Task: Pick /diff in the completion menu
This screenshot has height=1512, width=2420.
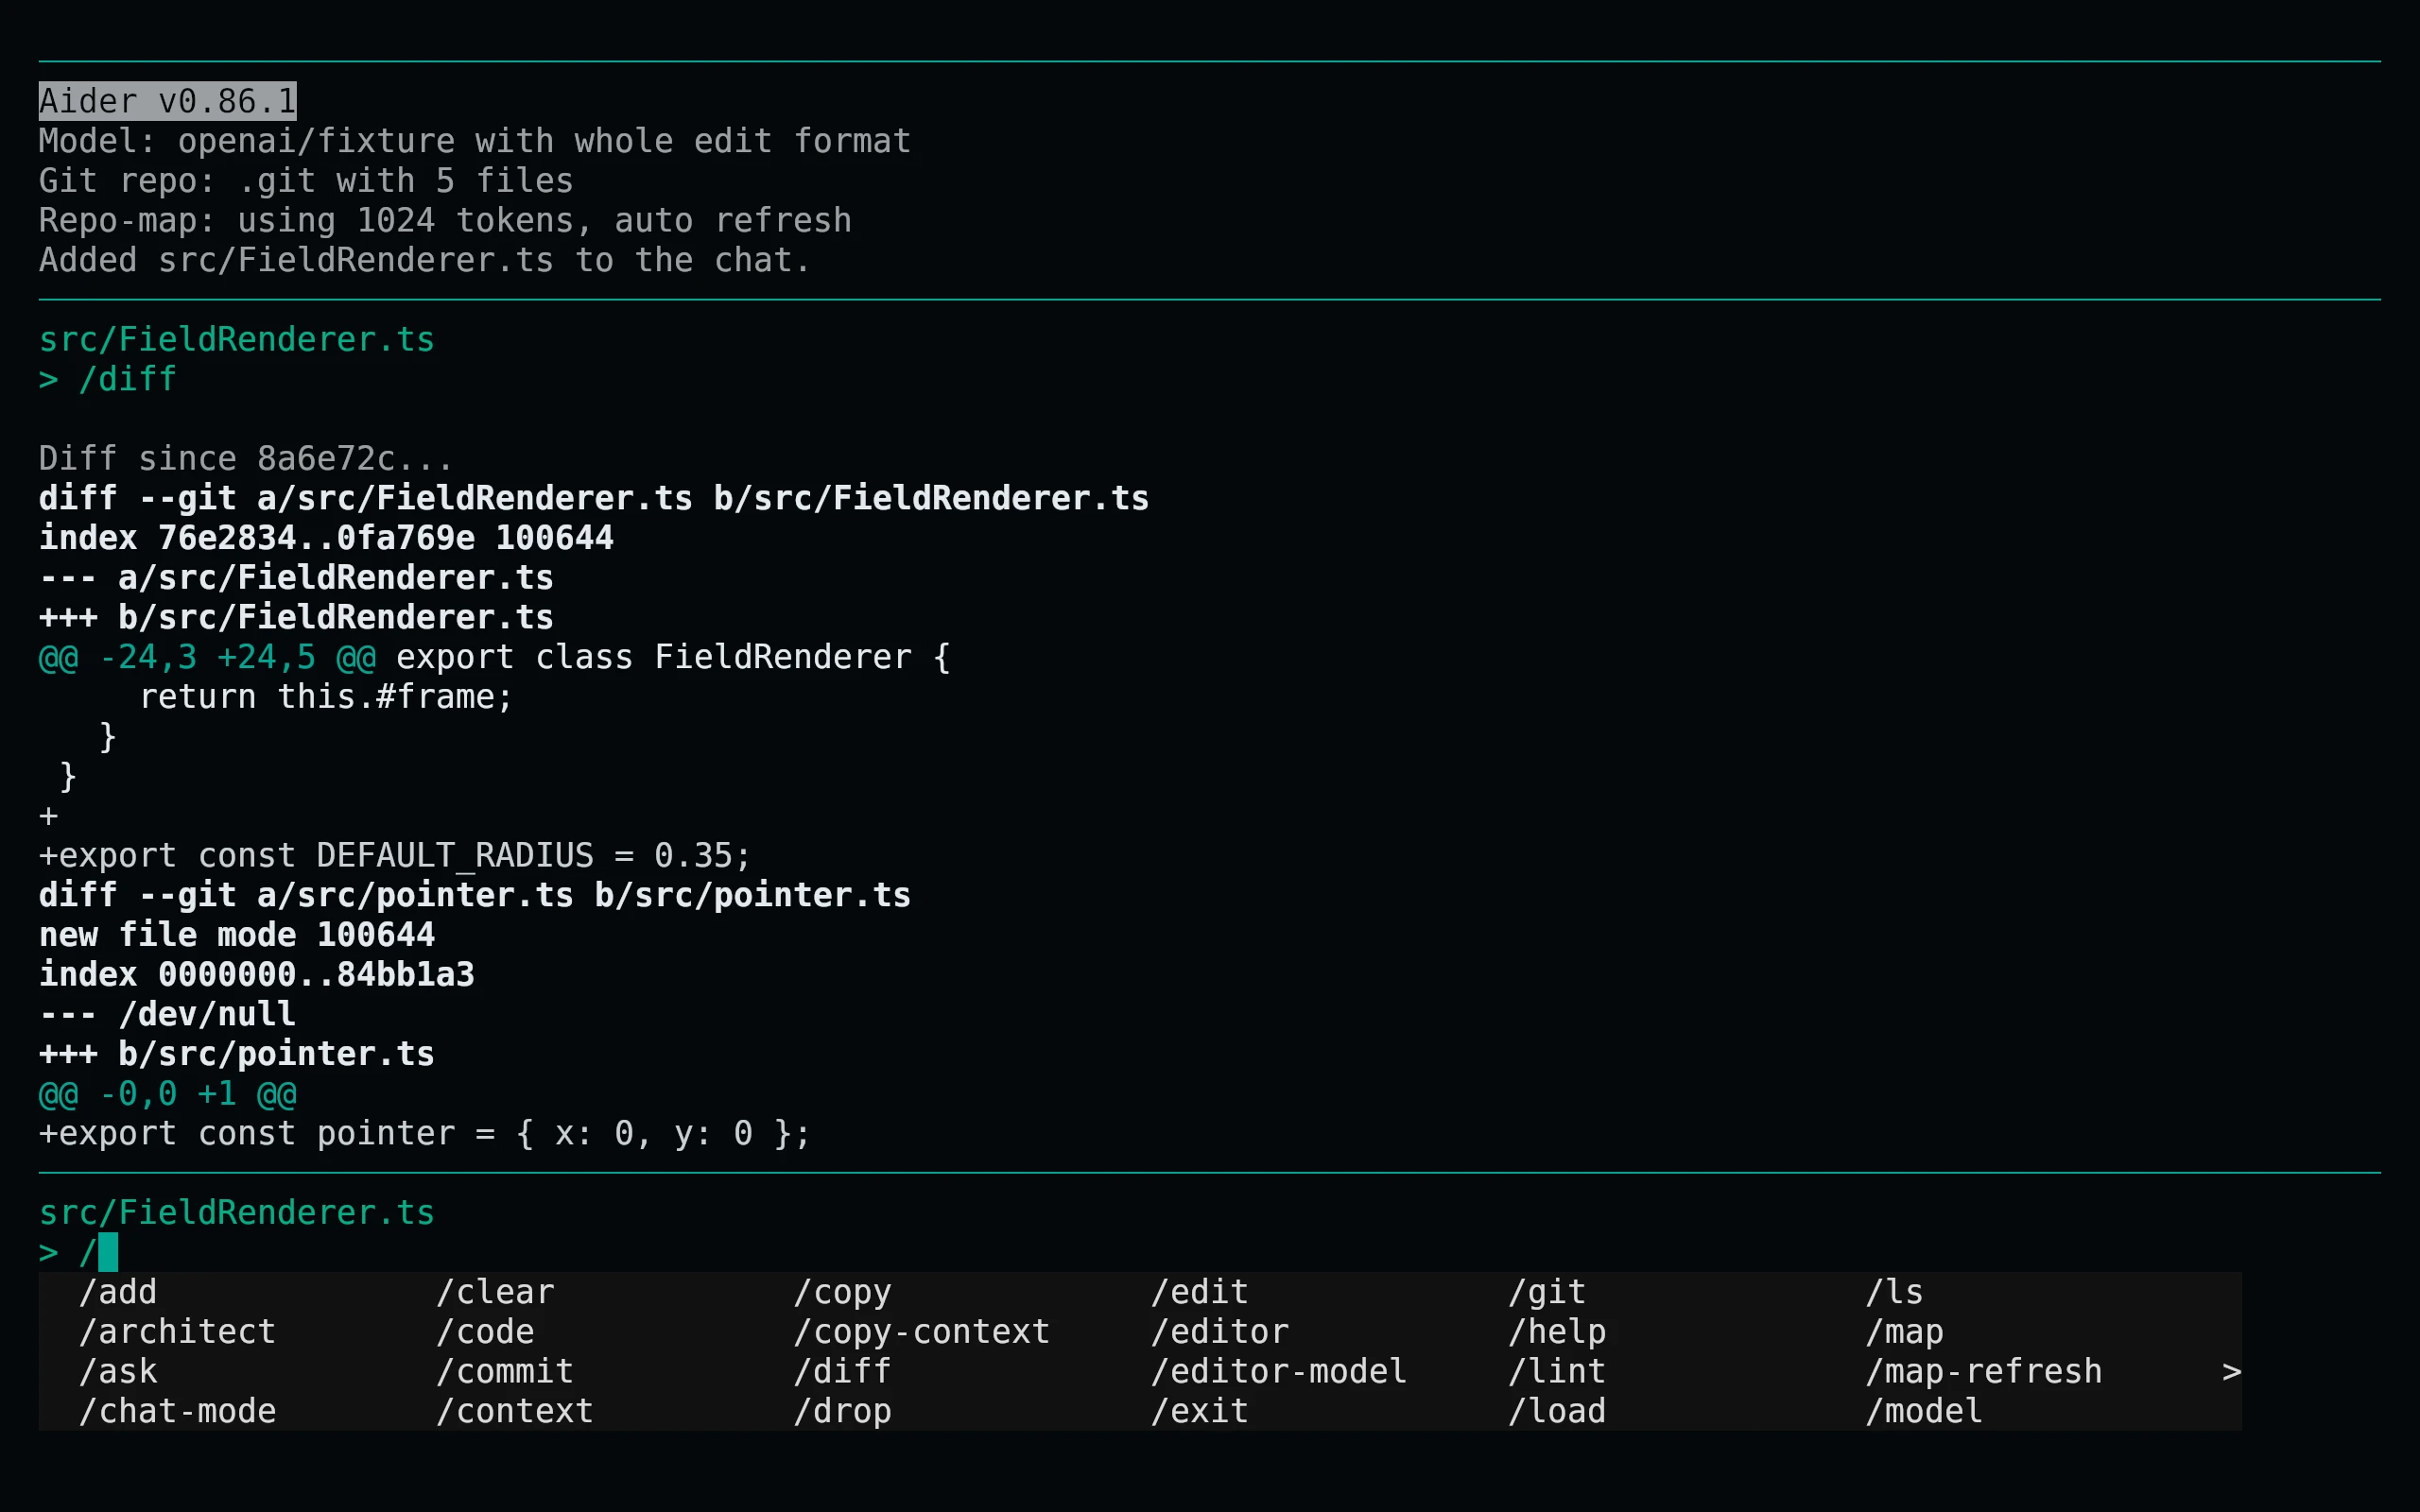Action: click(x=842, y=1372)
